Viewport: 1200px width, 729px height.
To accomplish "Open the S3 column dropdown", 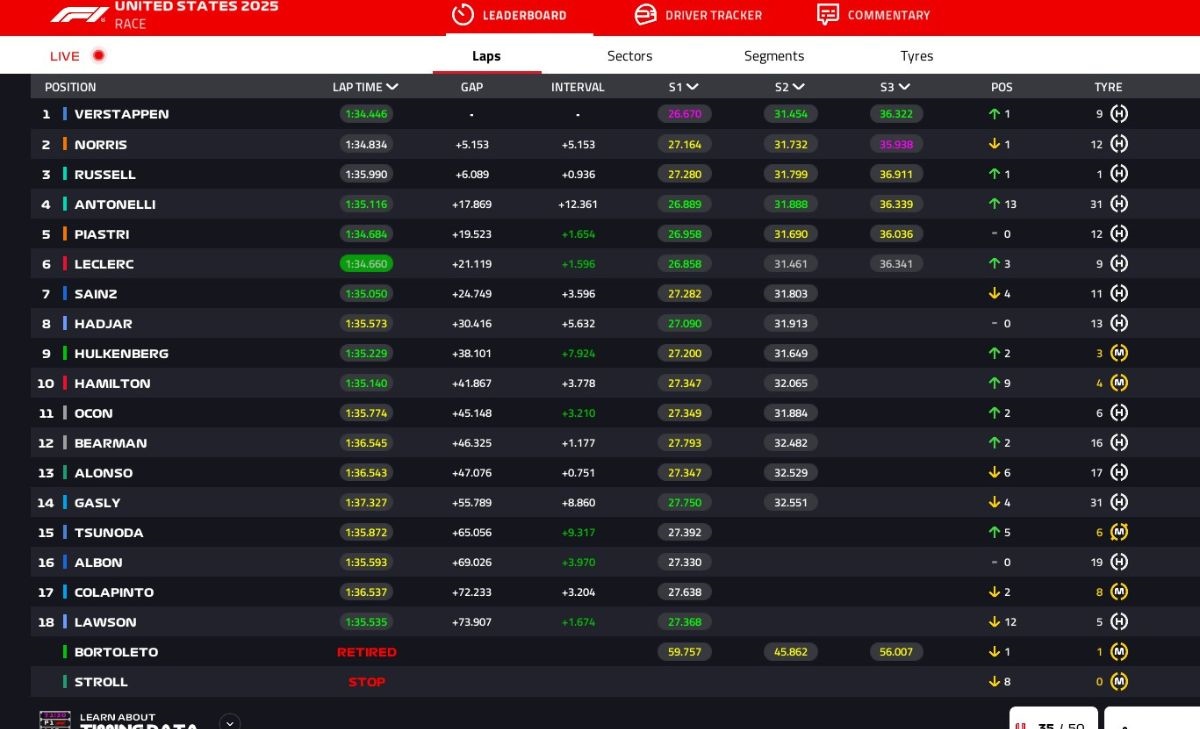I will click(904, 87).
